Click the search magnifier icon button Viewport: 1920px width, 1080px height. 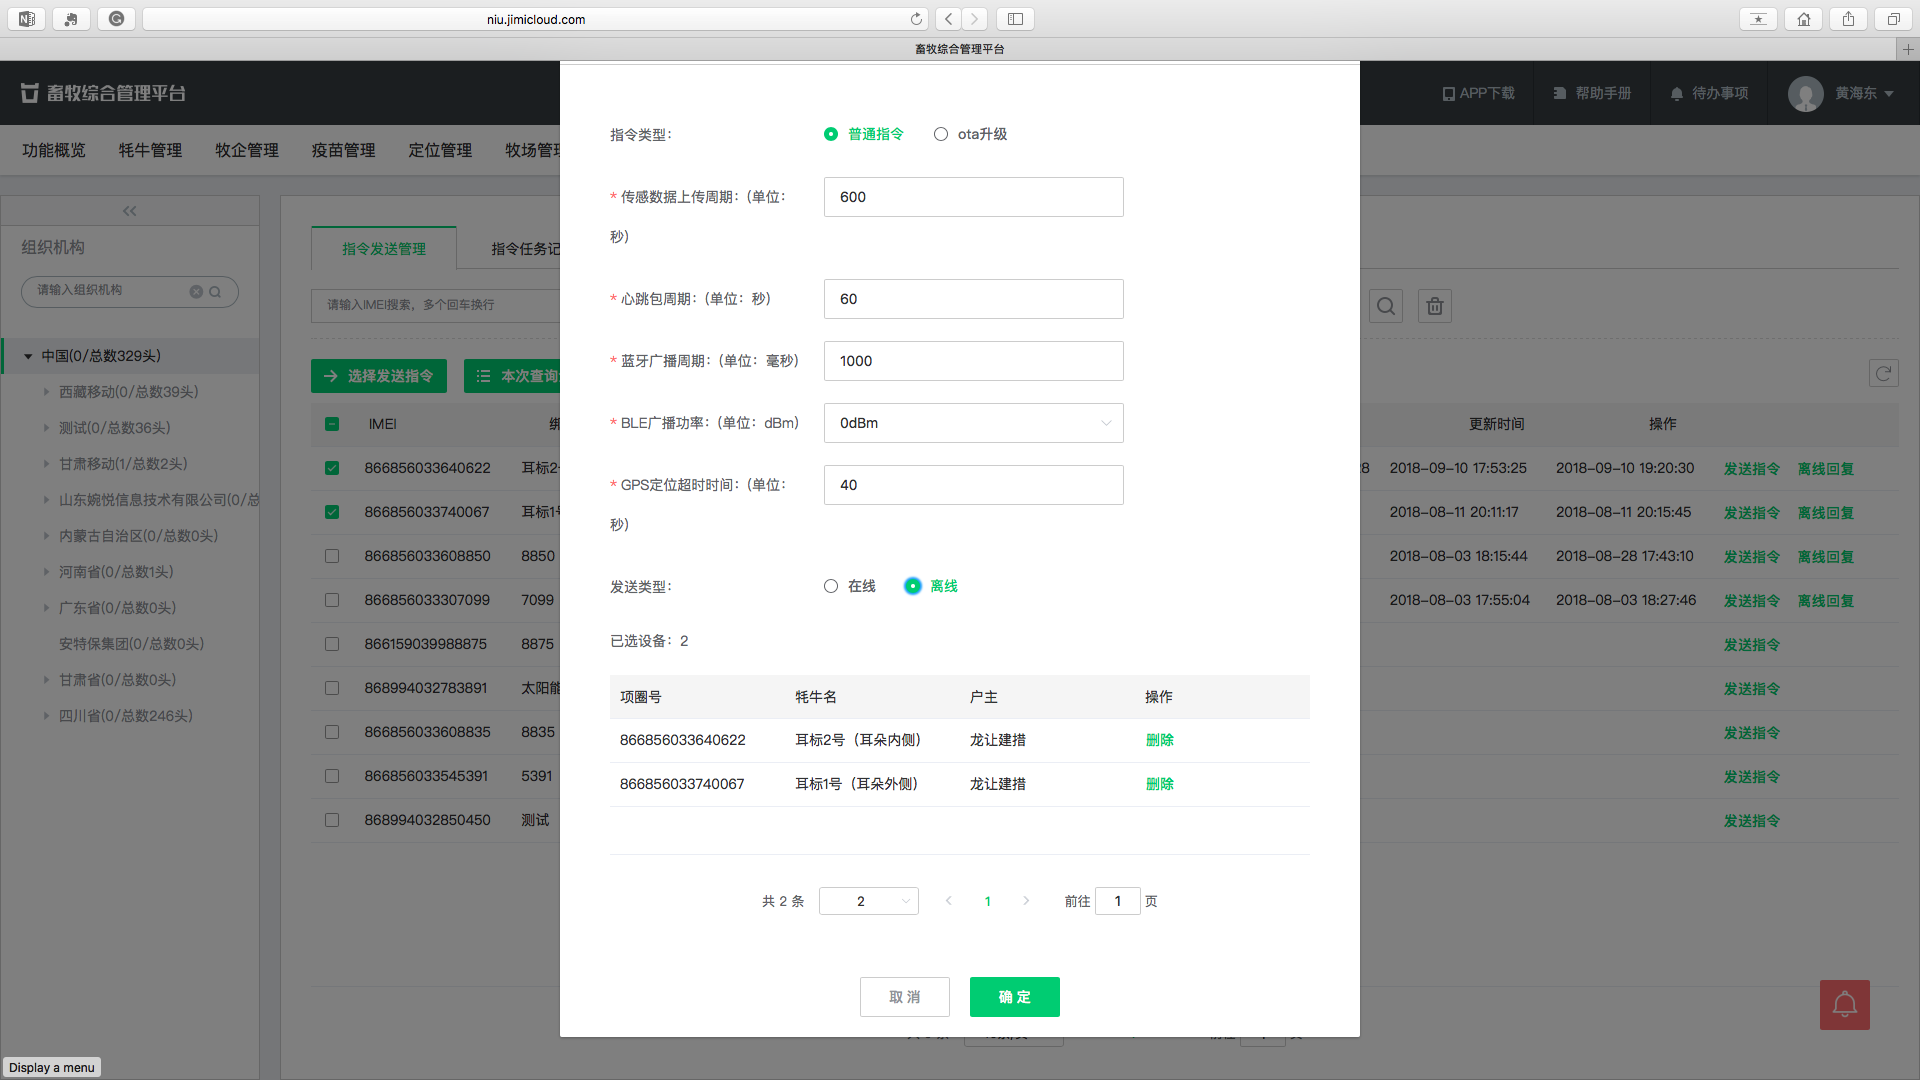(1385, 306)
